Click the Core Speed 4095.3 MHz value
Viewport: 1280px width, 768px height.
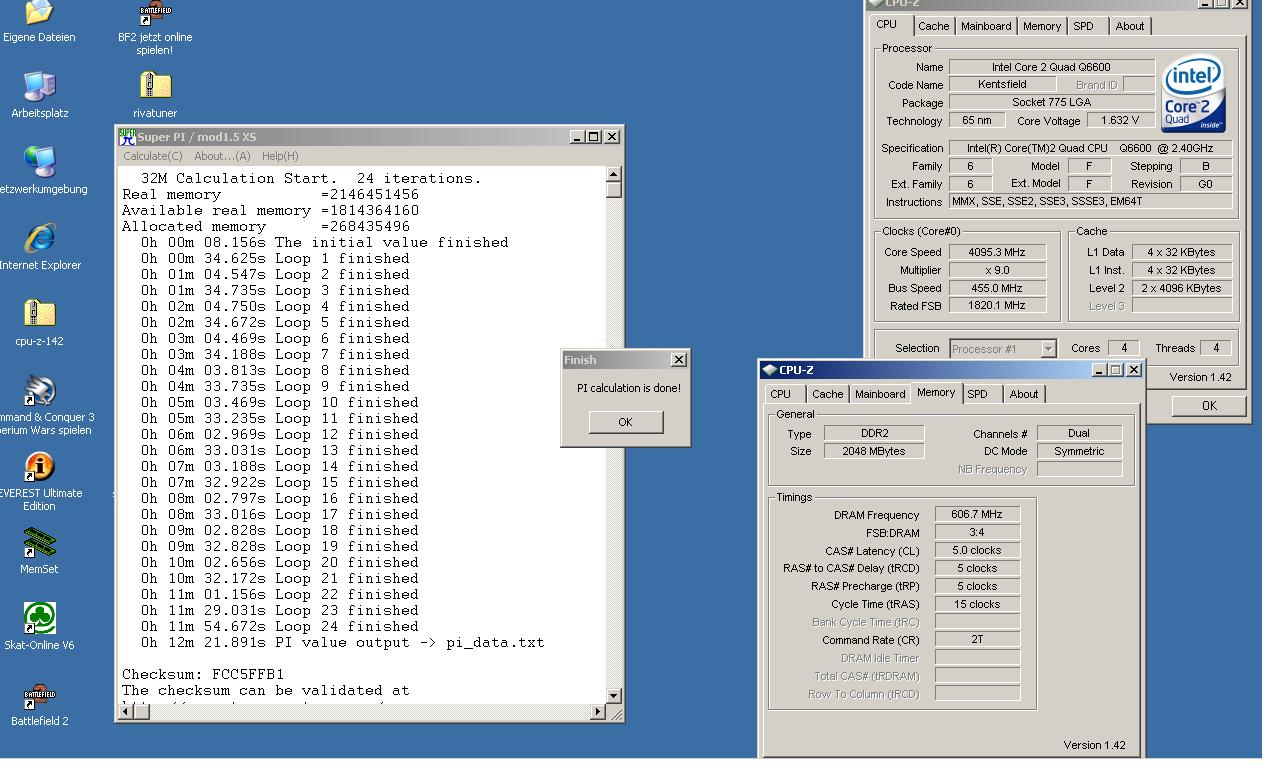tap(998, 252)
